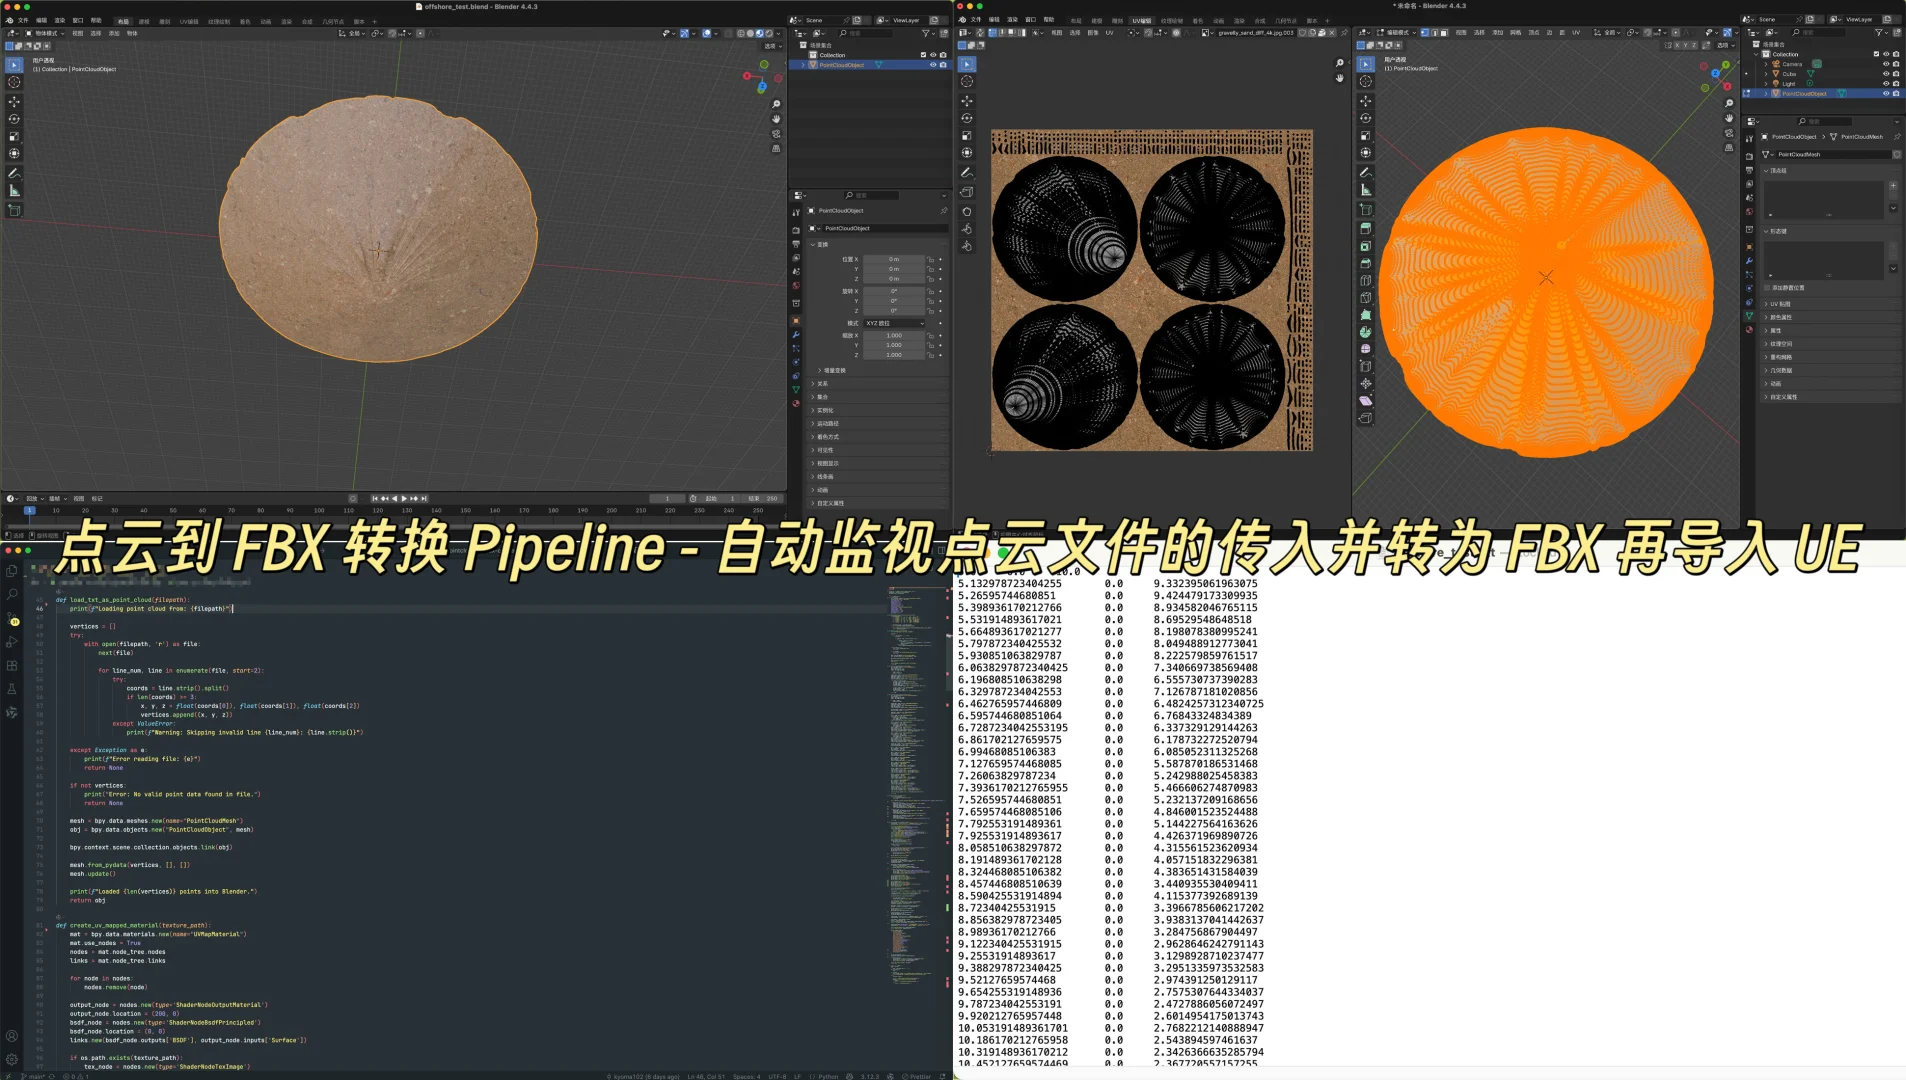Open the Render properties tab in left Blender
Viewport: 1906px width, 1080px height.
point(798,231)
